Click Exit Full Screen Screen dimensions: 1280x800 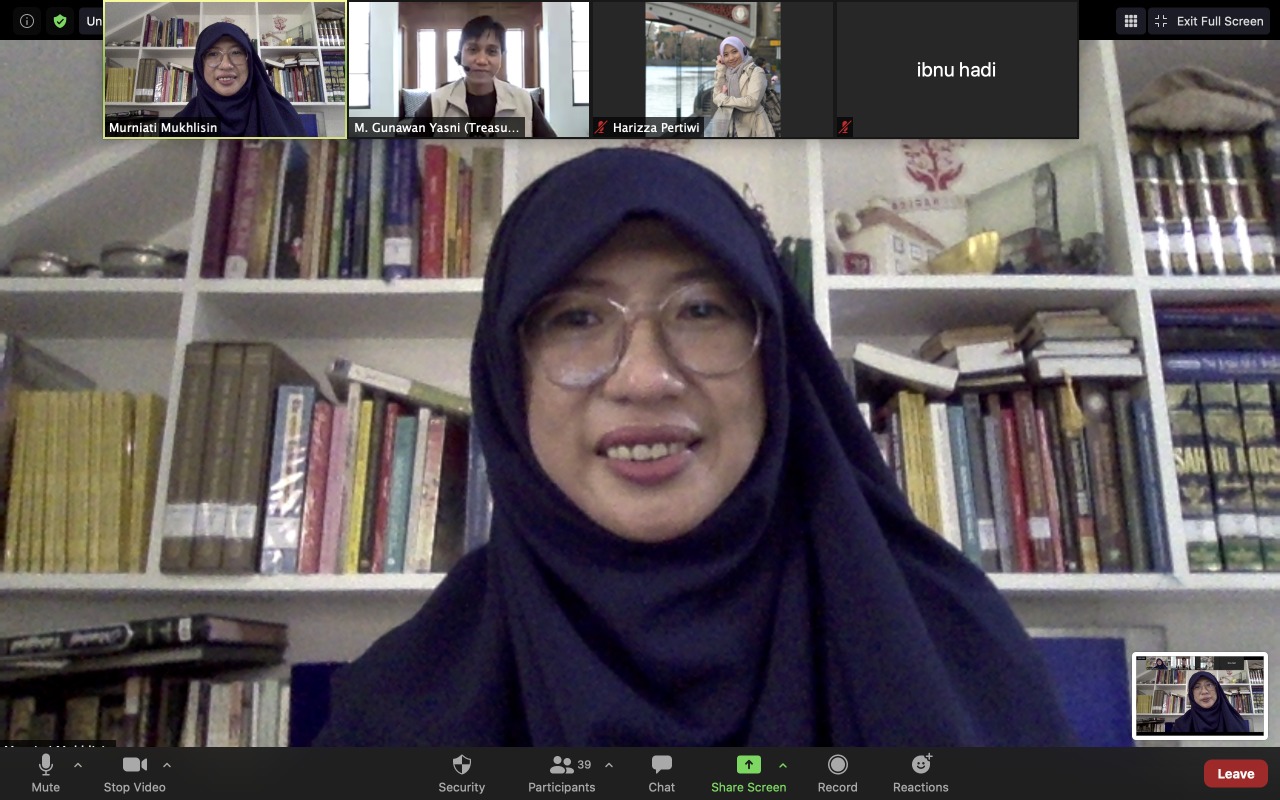[x=1209, y=21]
